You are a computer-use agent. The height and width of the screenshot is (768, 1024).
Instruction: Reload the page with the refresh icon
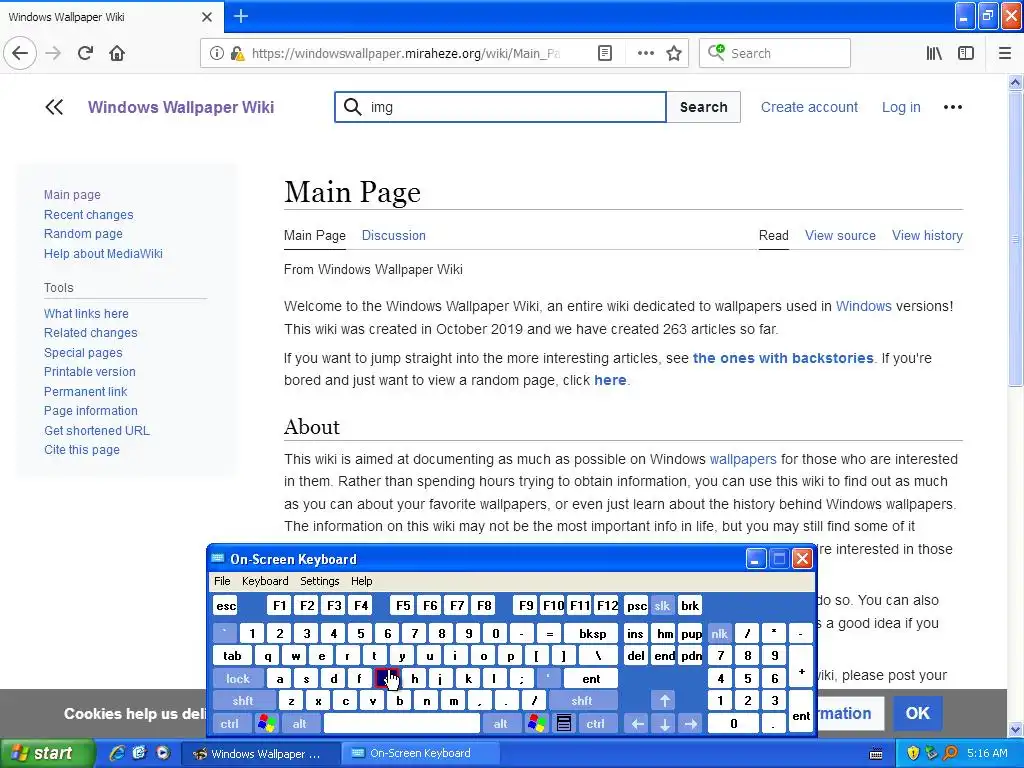85,54
